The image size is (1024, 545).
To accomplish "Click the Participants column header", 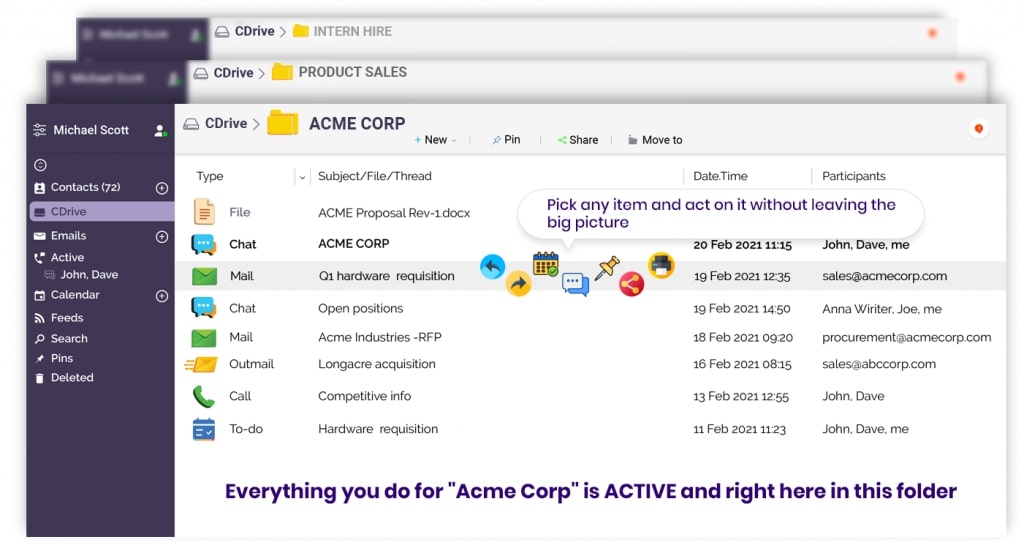I will click(x=854, y=176).
